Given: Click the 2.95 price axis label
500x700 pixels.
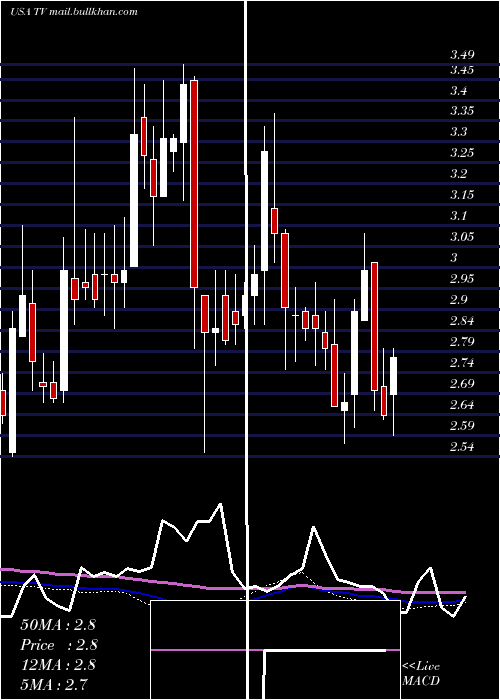Looking at the screenshot, I should coord(462,279).
